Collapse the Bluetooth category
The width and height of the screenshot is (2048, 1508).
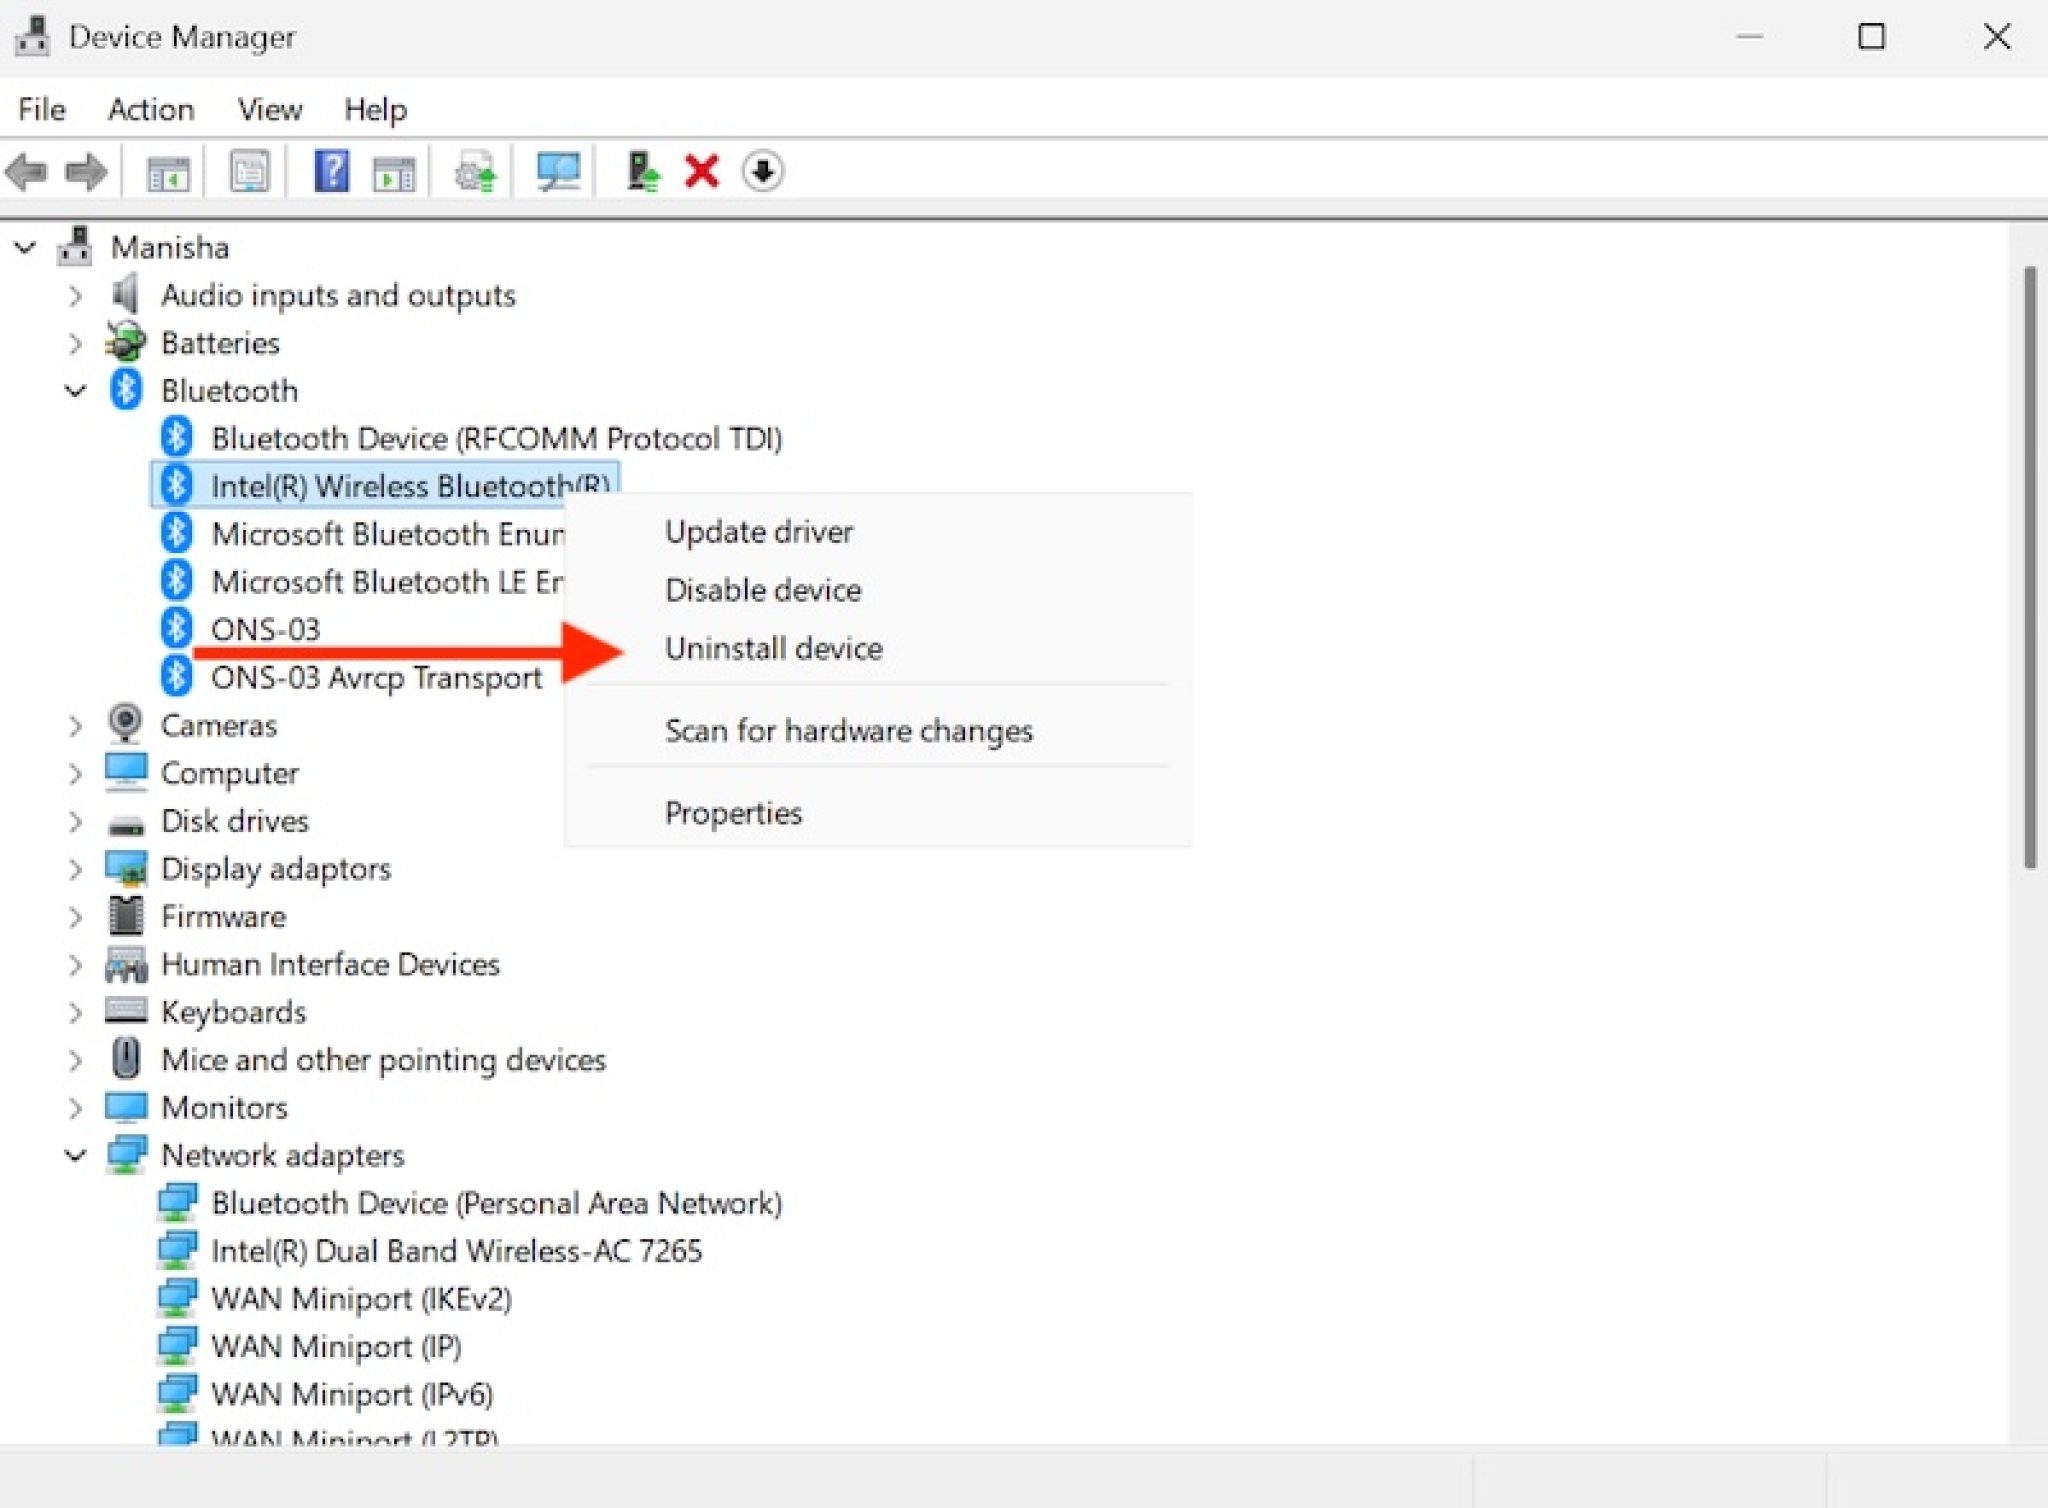pos(76,391)
